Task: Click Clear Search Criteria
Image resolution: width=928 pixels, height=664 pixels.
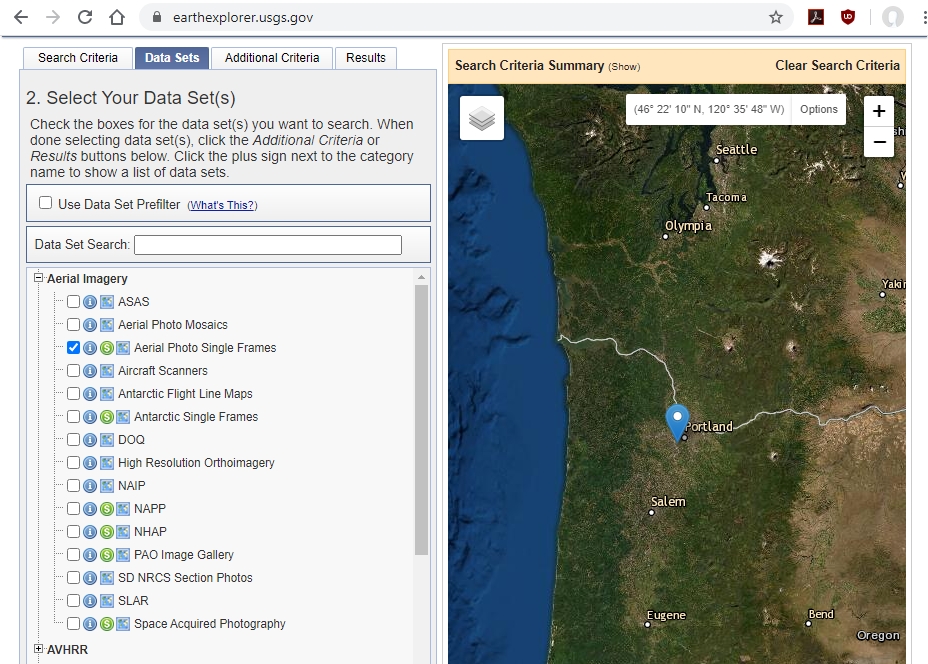Action: [837, 66]
